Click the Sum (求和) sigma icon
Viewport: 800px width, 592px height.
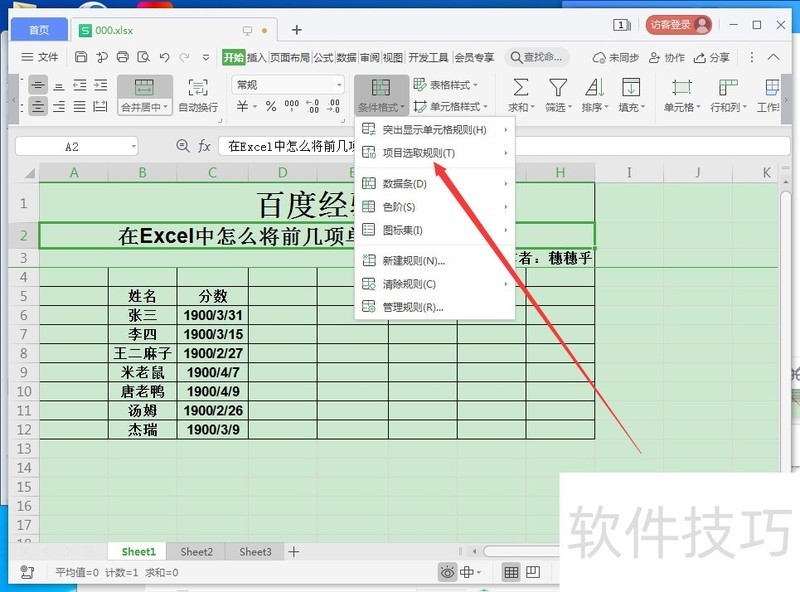(x=520, y=87)
